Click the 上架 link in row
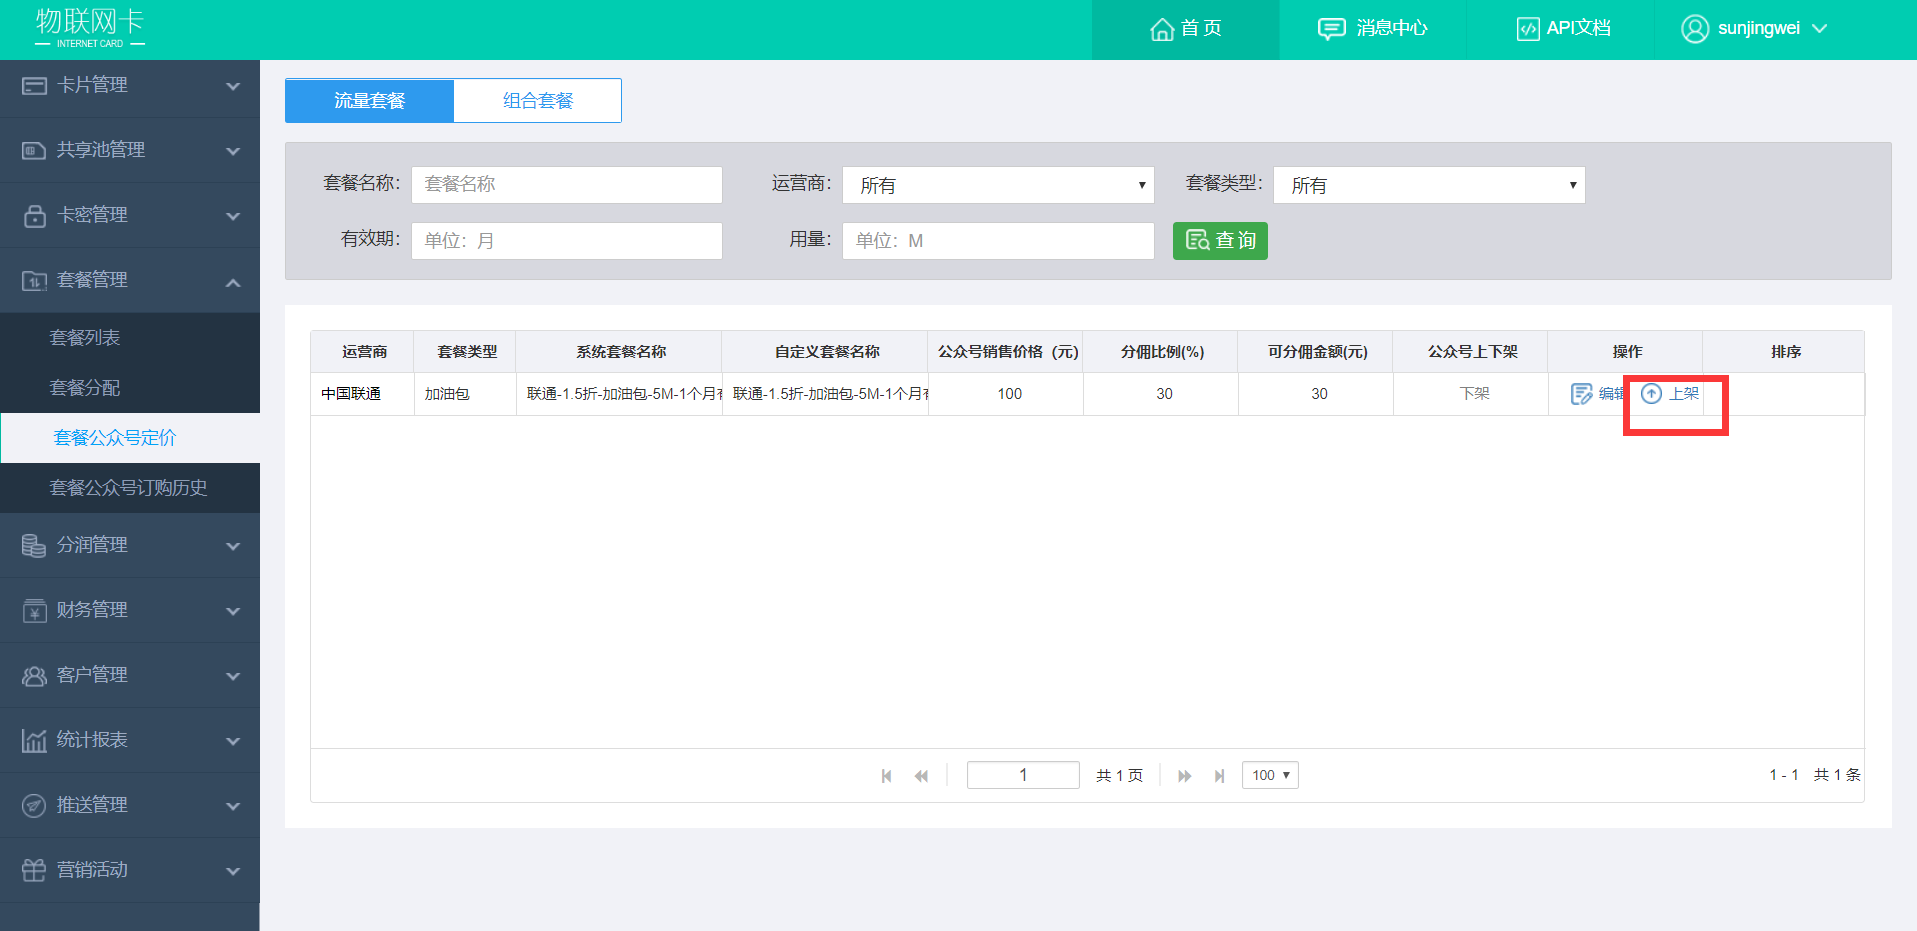Image resolution: width=1917 pixels, height=931 pixels. click(1684, 394)
